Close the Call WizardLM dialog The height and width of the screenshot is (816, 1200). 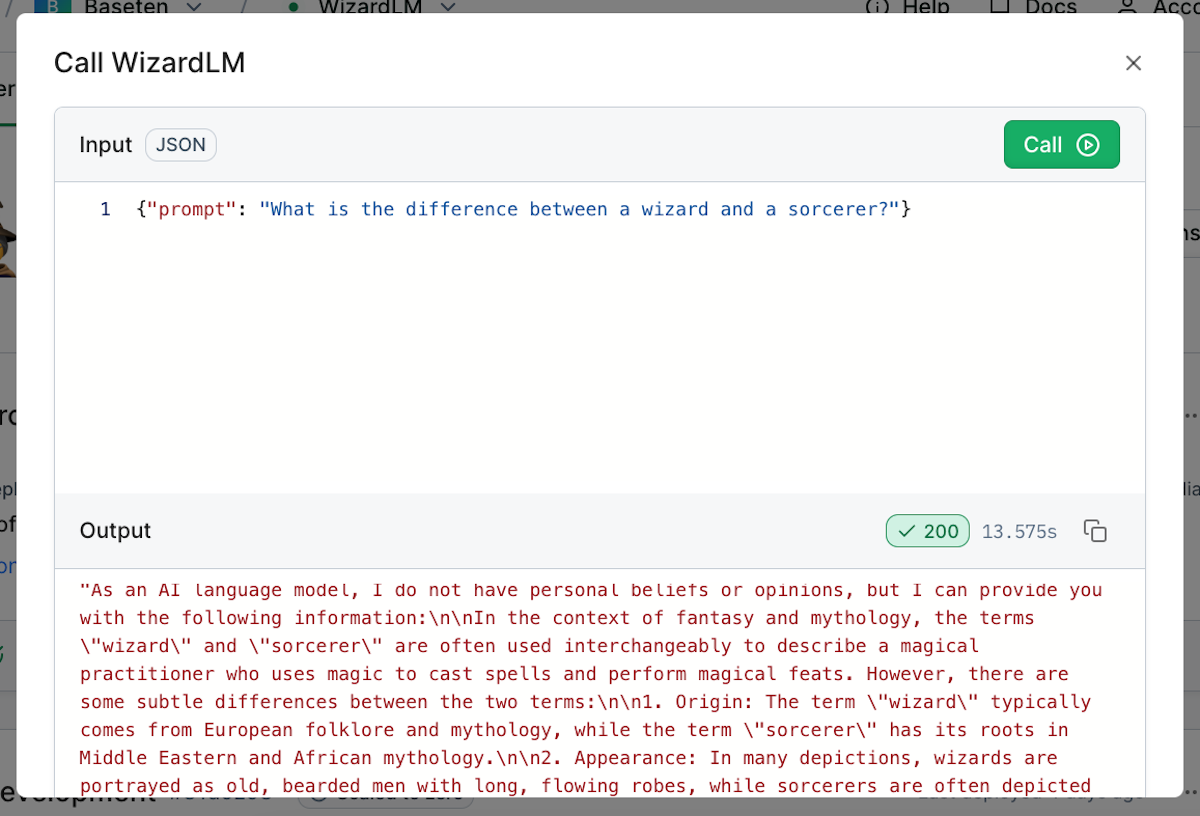1133,63
